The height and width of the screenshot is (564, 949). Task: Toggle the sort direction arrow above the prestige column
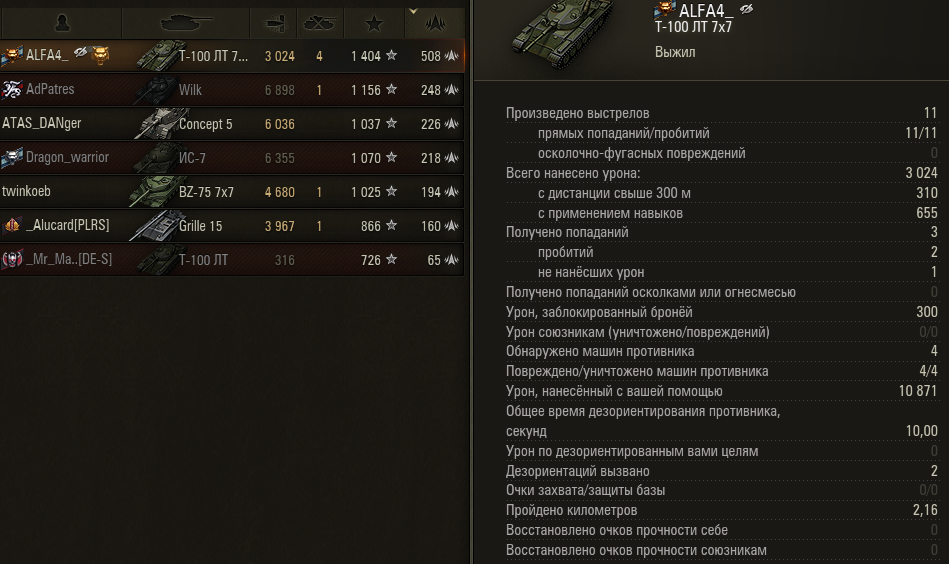click(413, 11)
